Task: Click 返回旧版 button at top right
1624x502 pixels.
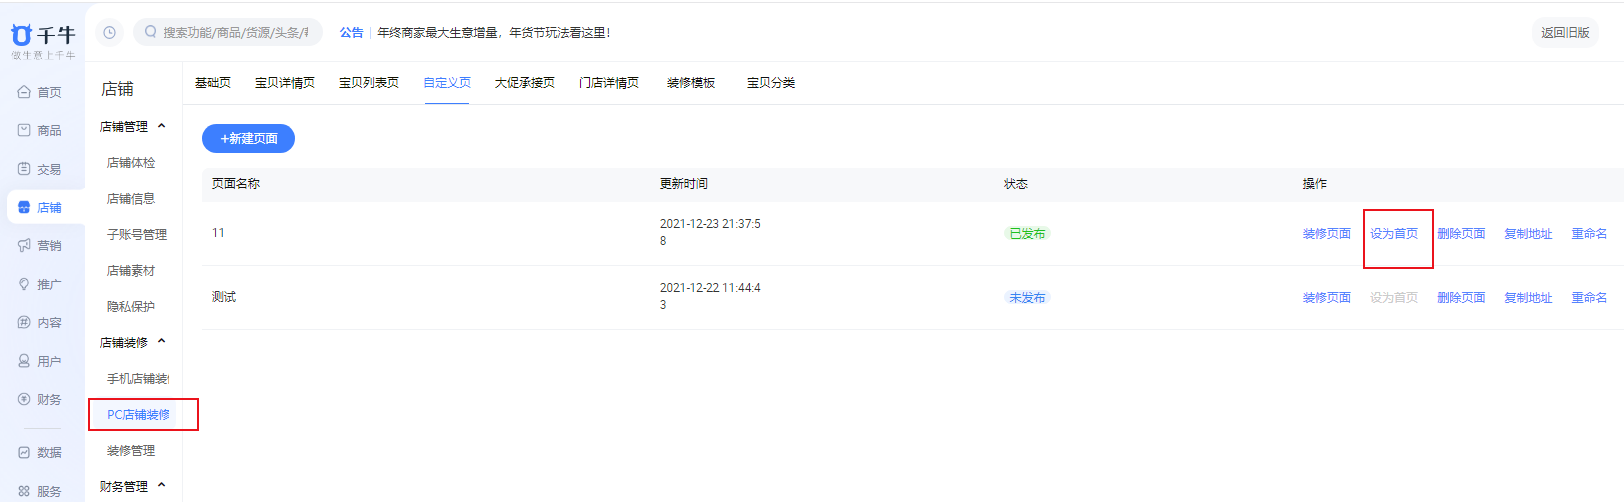Action: click(1565, 33)
